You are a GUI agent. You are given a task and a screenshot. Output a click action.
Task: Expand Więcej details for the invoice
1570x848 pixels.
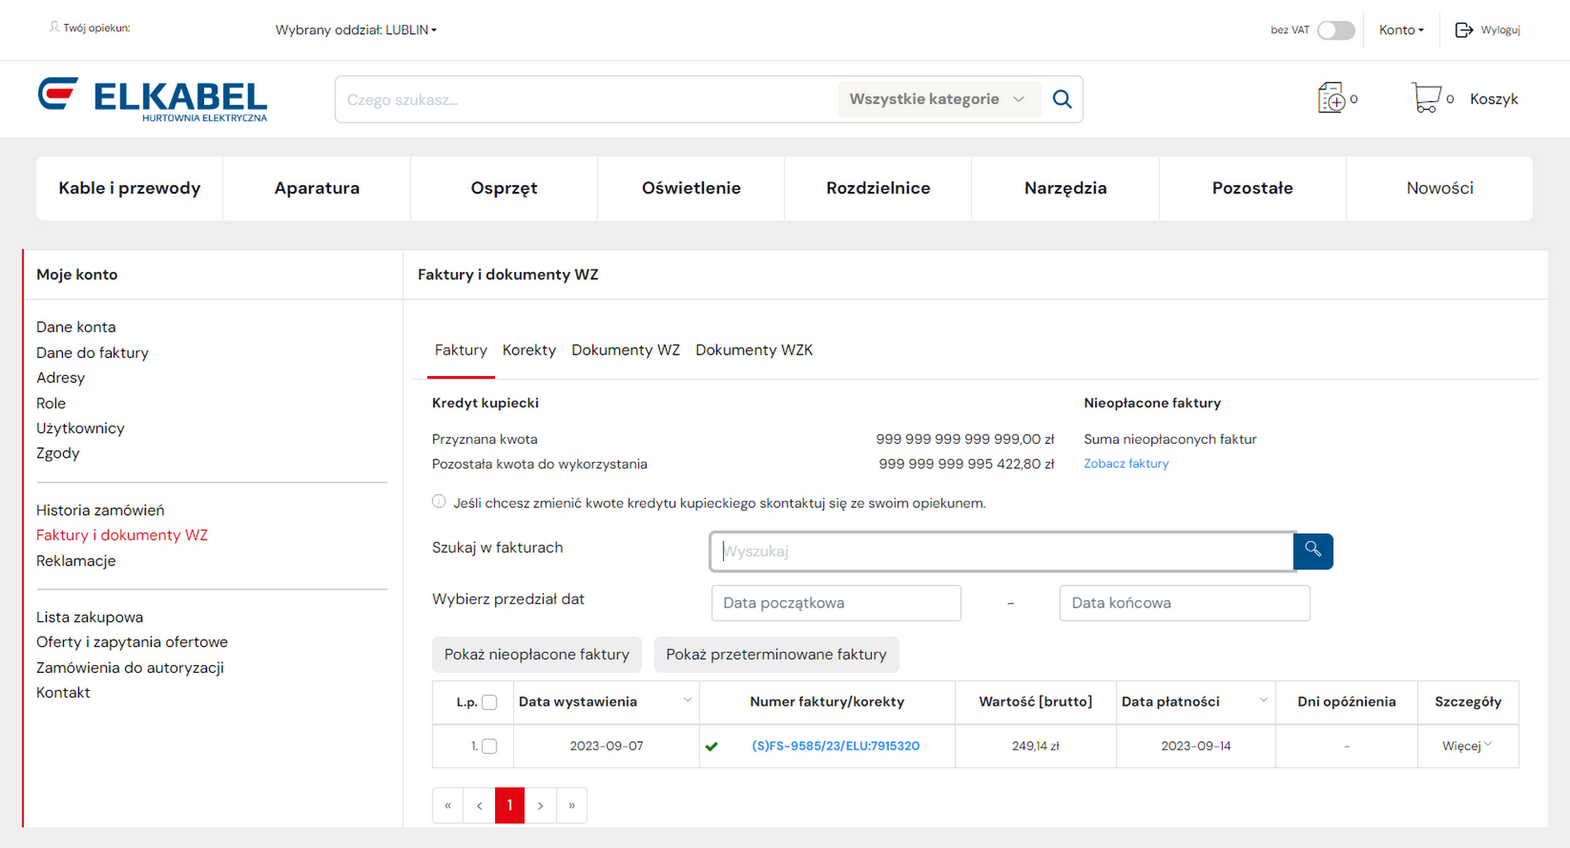[x=1466, y=746]
